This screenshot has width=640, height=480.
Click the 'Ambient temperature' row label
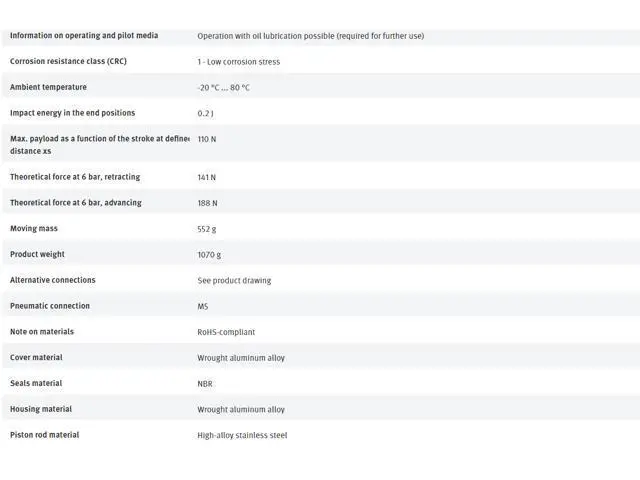tap(48, 87)
